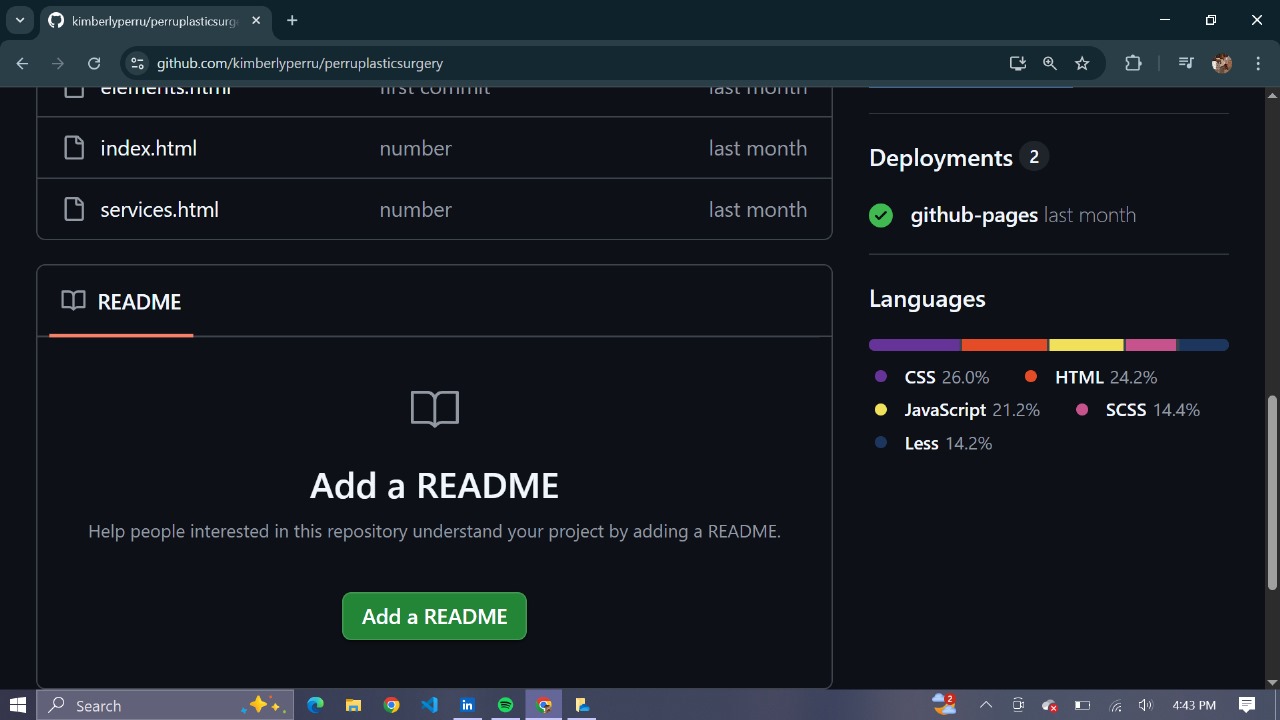Open the index.html file

point(148,148)
